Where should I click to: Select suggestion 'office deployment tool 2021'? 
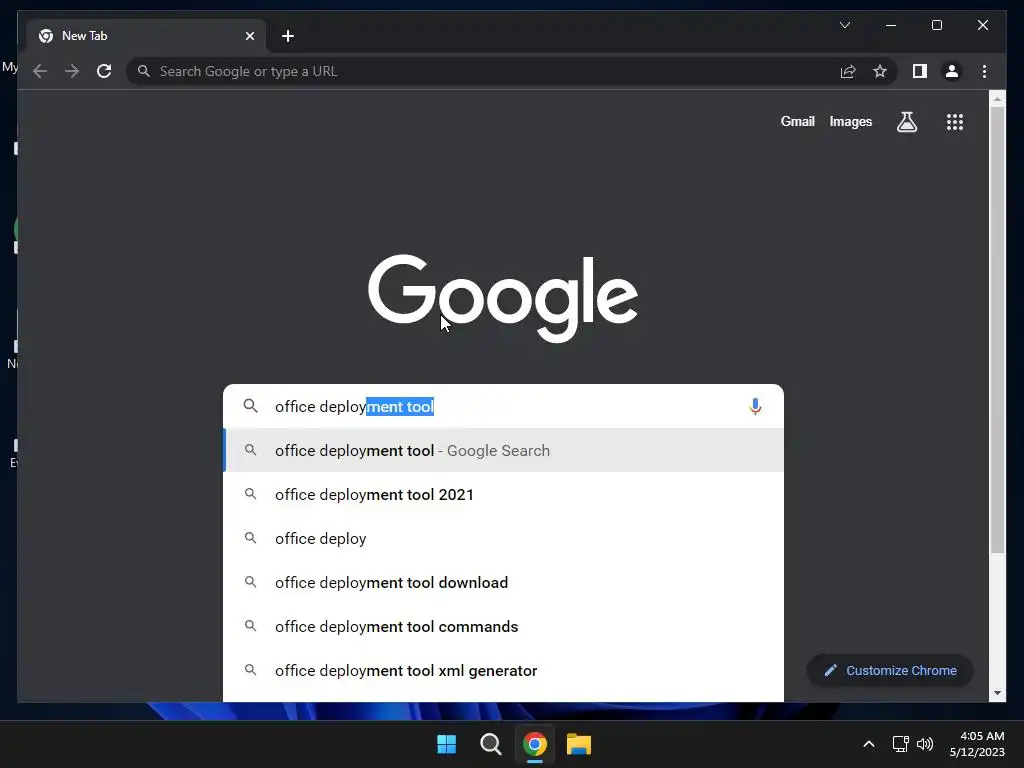click(504, 494)
